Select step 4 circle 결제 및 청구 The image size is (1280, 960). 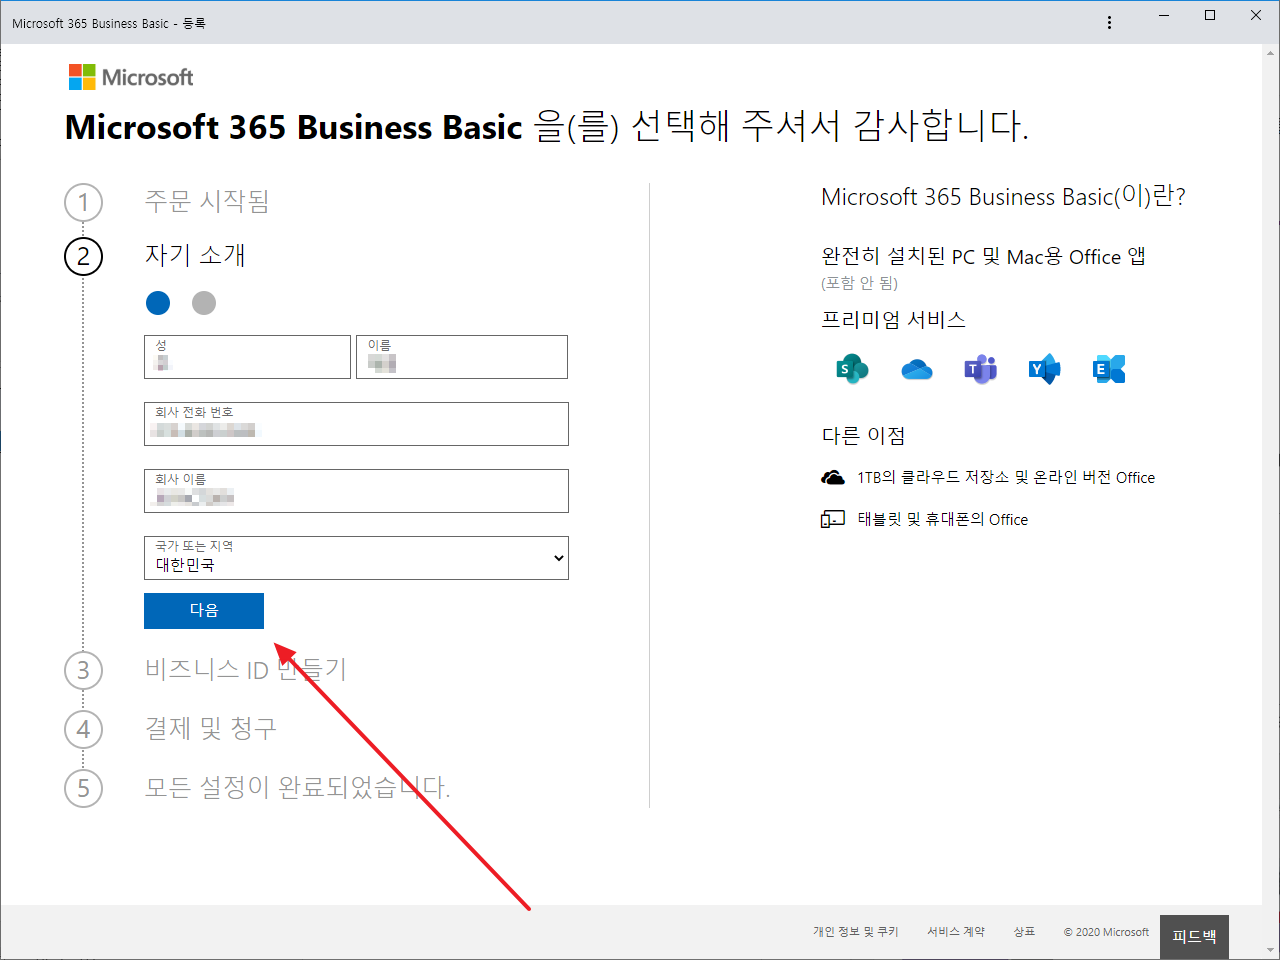[83, 729]
